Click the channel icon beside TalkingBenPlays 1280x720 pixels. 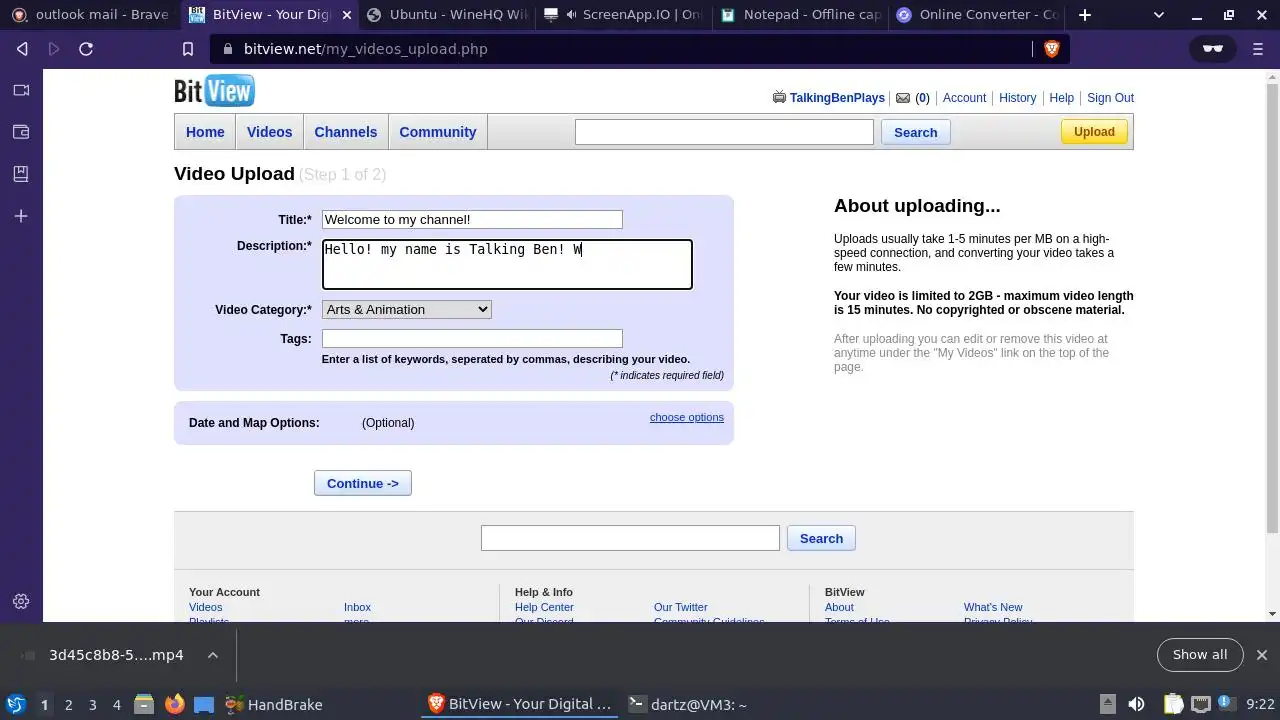[x=779, y=97]
